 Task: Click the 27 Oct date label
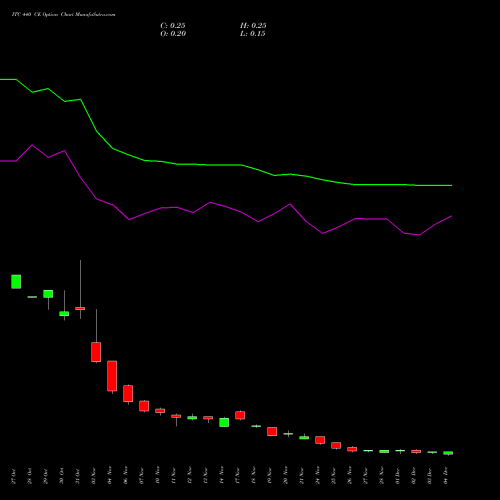pyautogui.click(x=14, y=476)
